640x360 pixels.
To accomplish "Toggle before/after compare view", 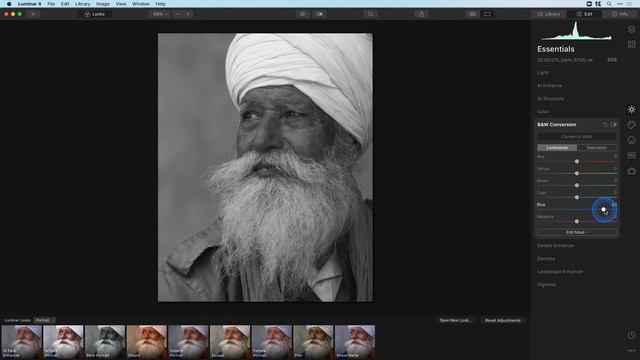I will click(320, 14).
